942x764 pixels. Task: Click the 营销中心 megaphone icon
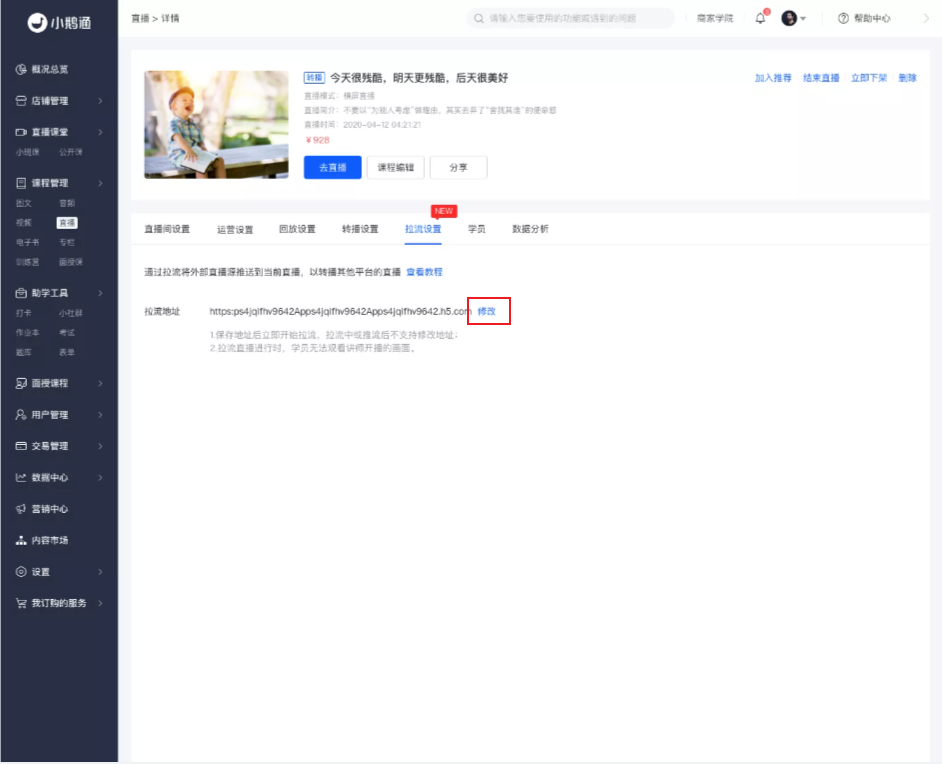21,509
